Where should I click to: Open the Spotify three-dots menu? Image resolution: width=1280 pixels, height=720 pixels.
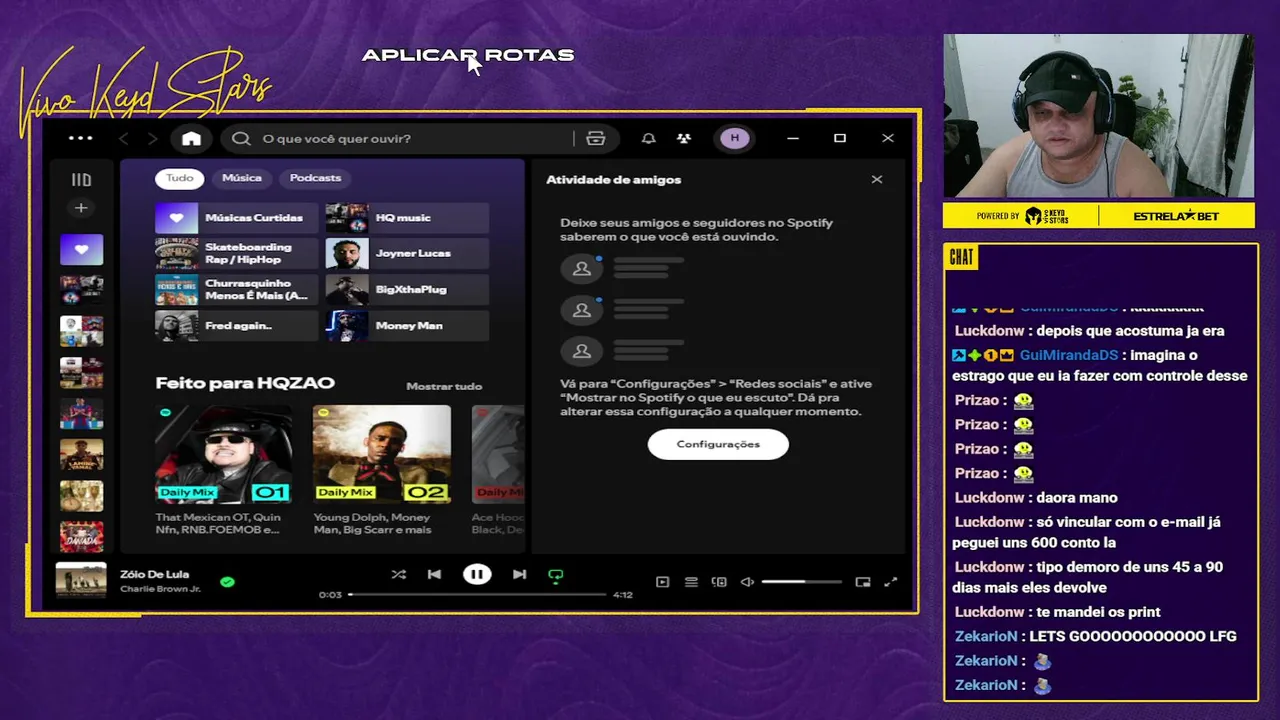(80, 138)
